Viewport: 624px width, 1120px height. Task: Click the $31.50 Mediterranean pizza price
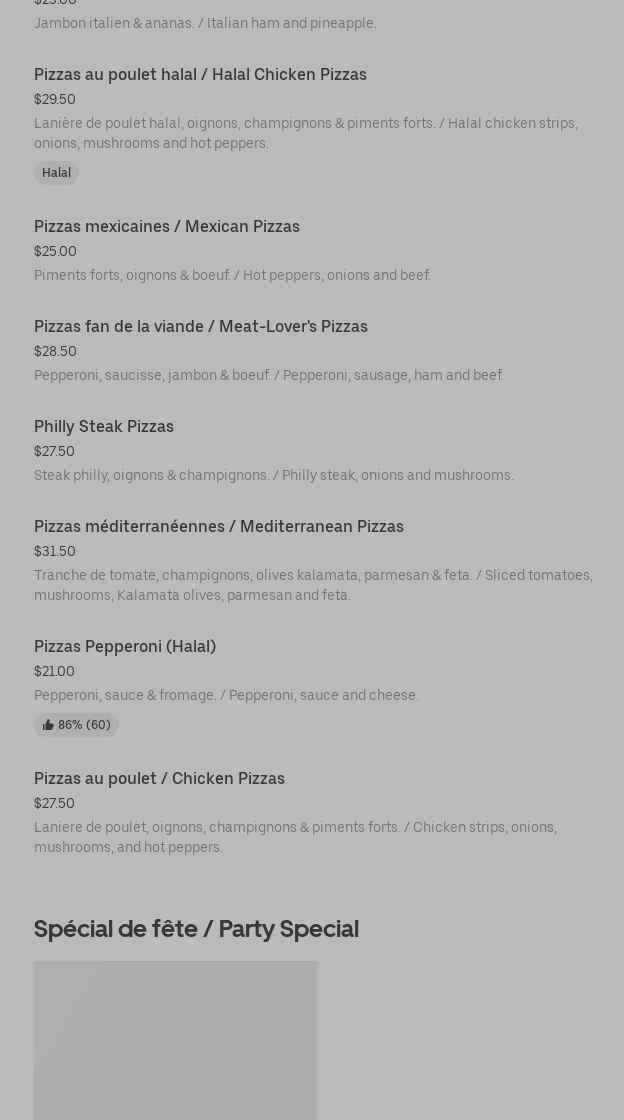(55, 552)
